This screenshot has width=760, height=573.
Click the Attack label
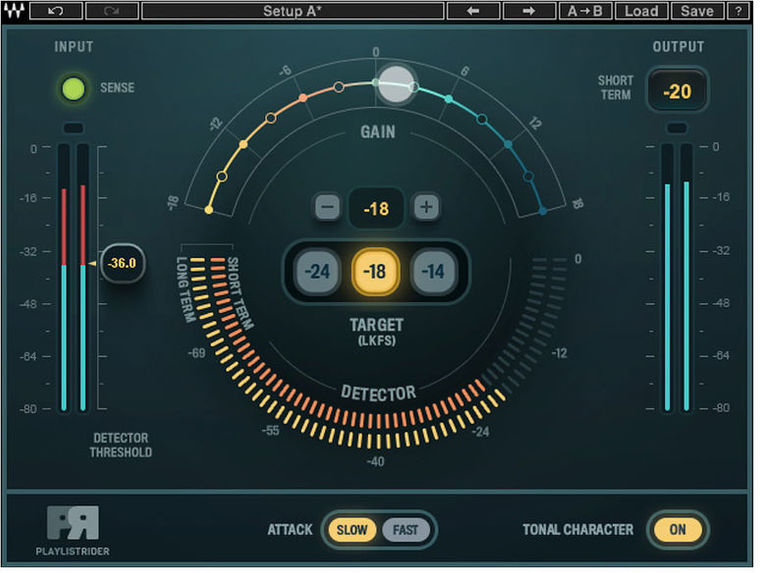point(290,529)
